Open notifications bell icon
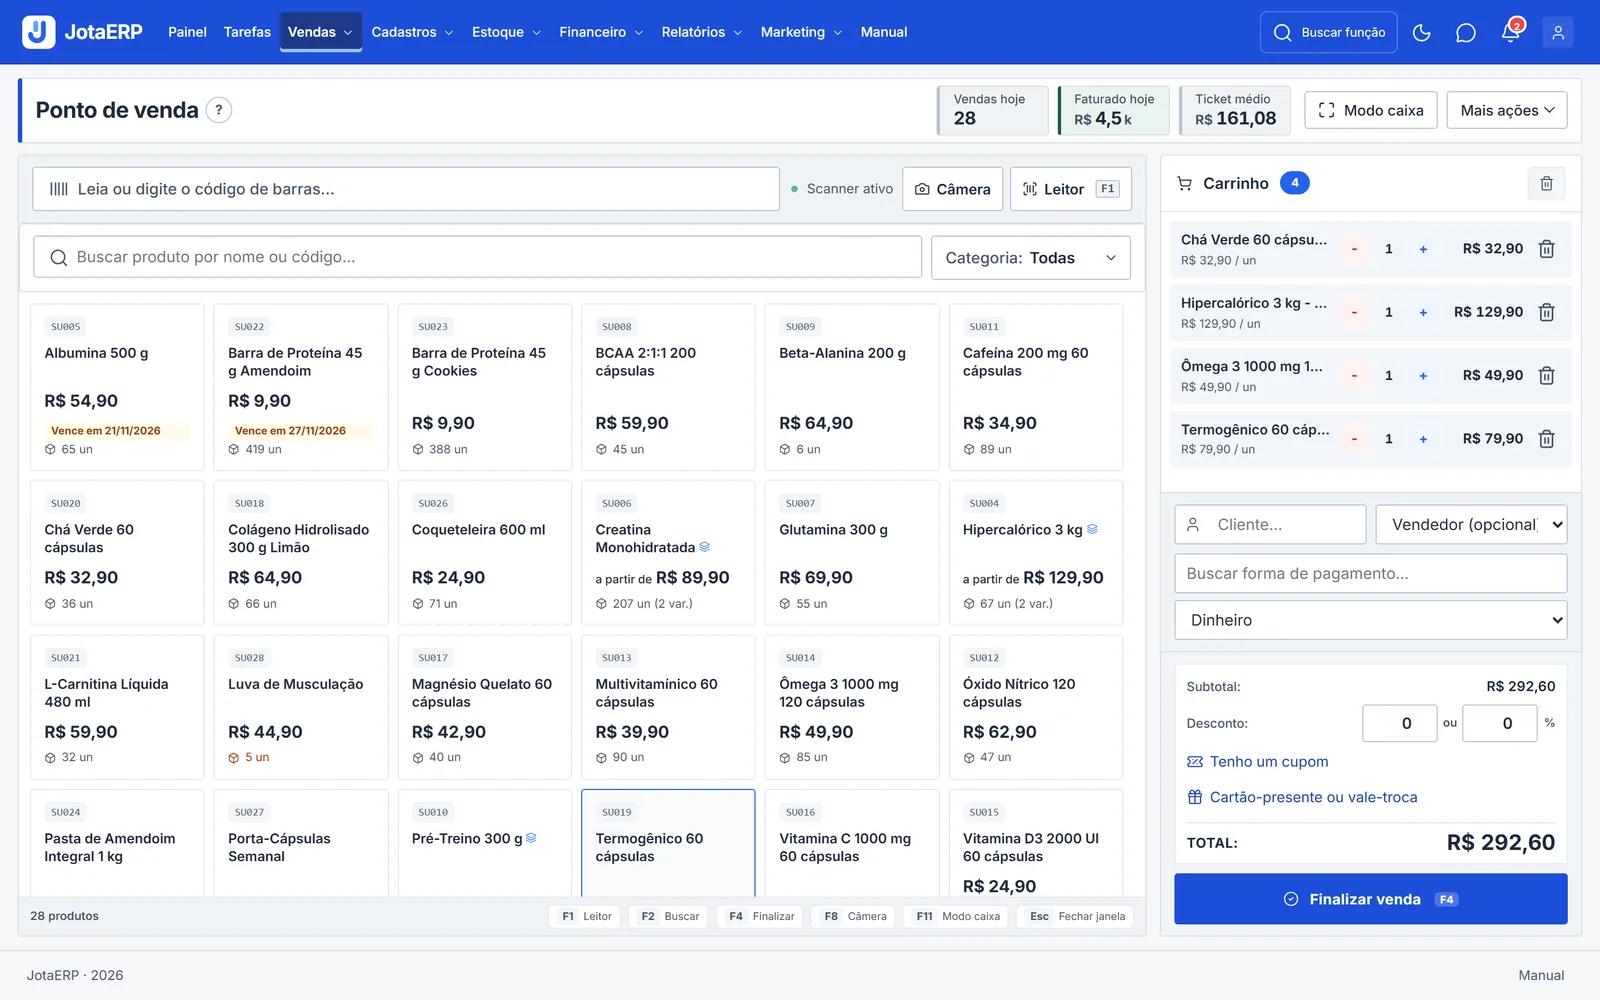Viewport: 1600px width, 1000px height. pyautogui.click(x=1511, y=33)
